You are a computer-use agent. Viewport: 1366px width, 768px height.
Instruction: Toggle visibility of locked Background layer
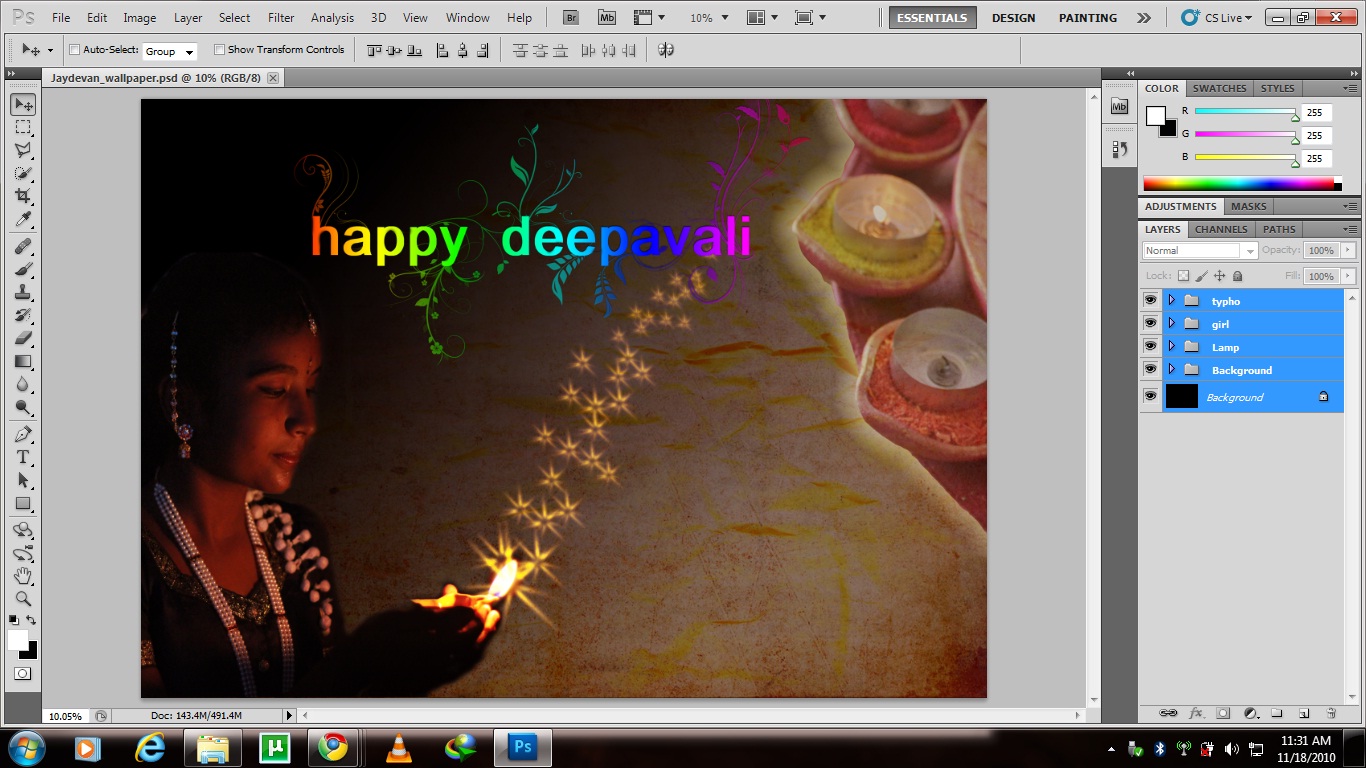click(1150, 396)
